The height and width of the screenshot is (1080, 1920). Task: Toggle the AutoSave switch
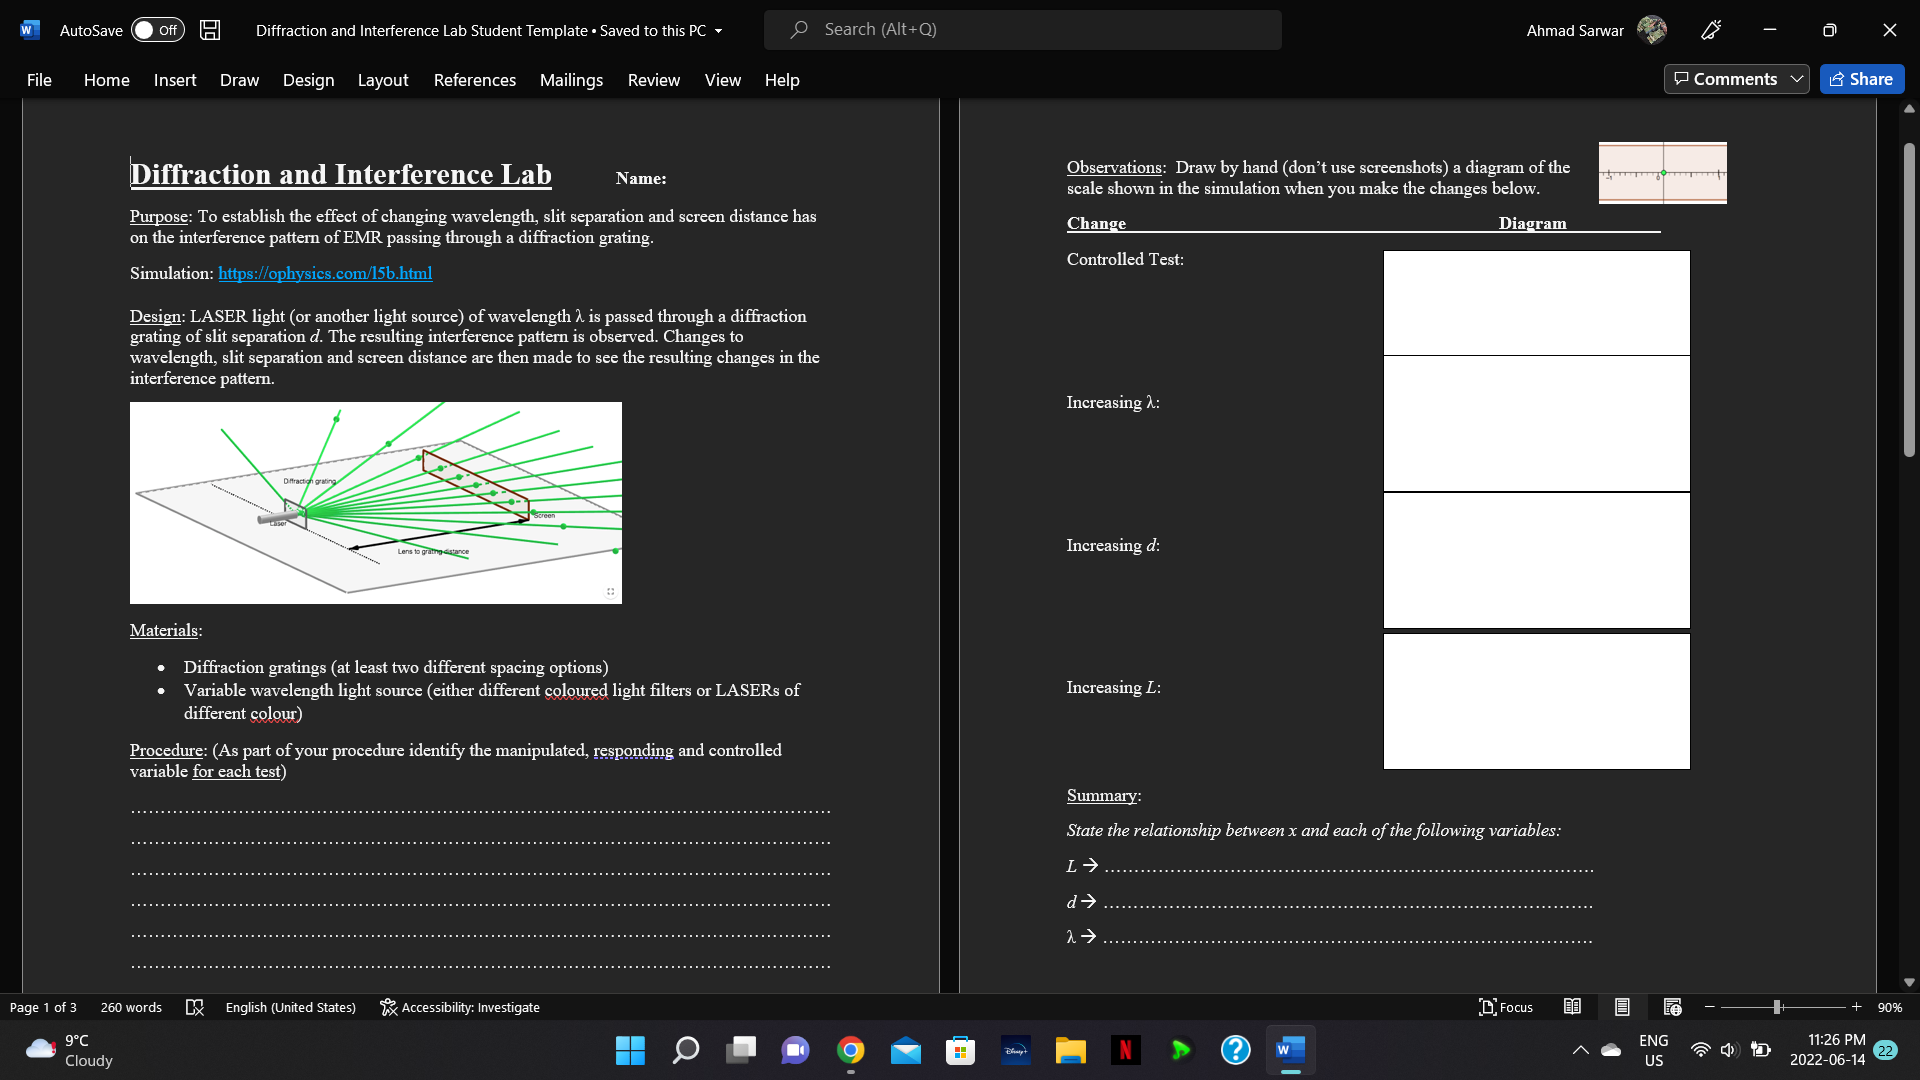[x=158, y=30]
